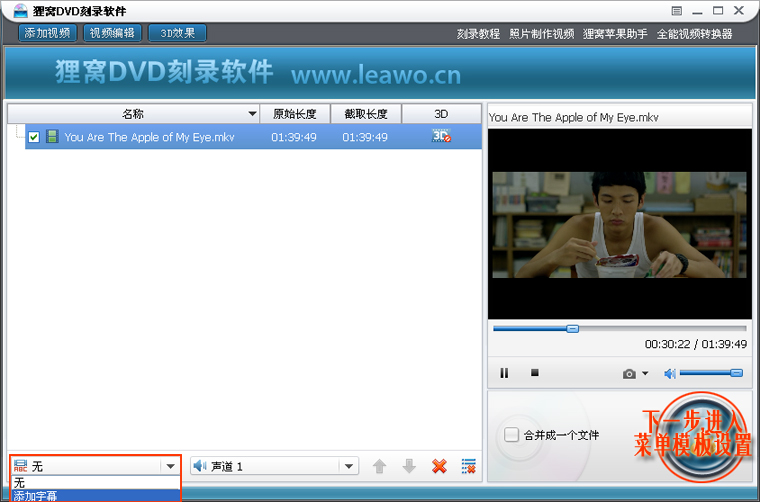The width and height of the screenshot is (760, 502).
Task: Choose 无 in the subtitle list
Action: point(95,483)
